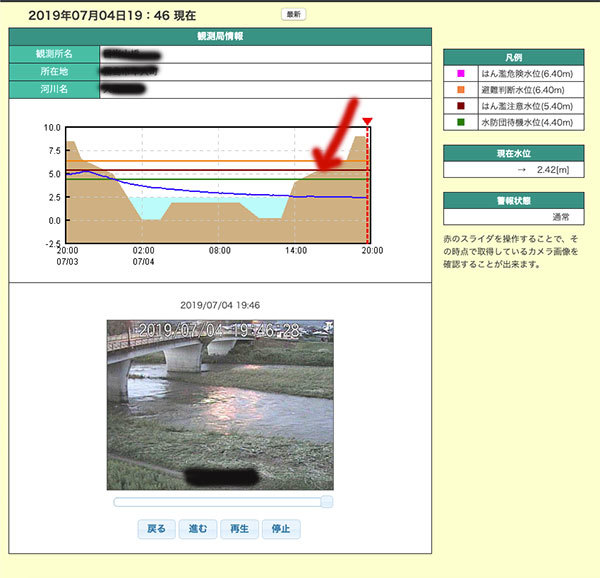Click the 観測局情報 panel header
Screen dimensions: 600x578
[x=220, y=35]
